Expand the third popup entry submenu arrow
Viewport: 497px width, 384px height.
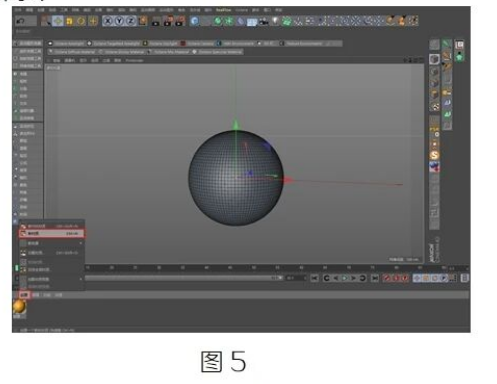tap(81, 243)
